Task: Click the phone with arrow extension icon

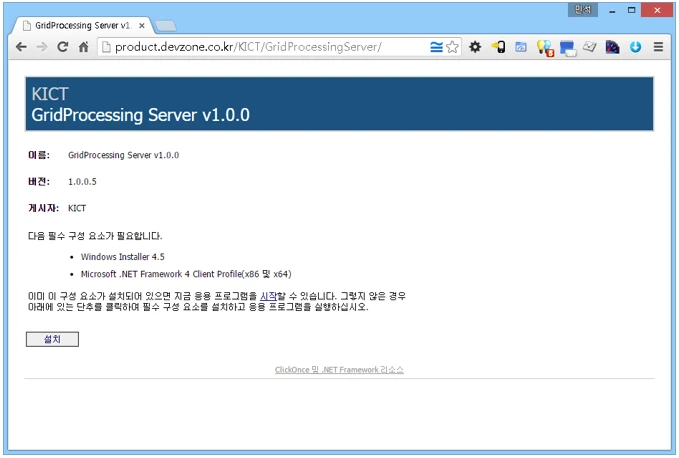Action: 498,47
